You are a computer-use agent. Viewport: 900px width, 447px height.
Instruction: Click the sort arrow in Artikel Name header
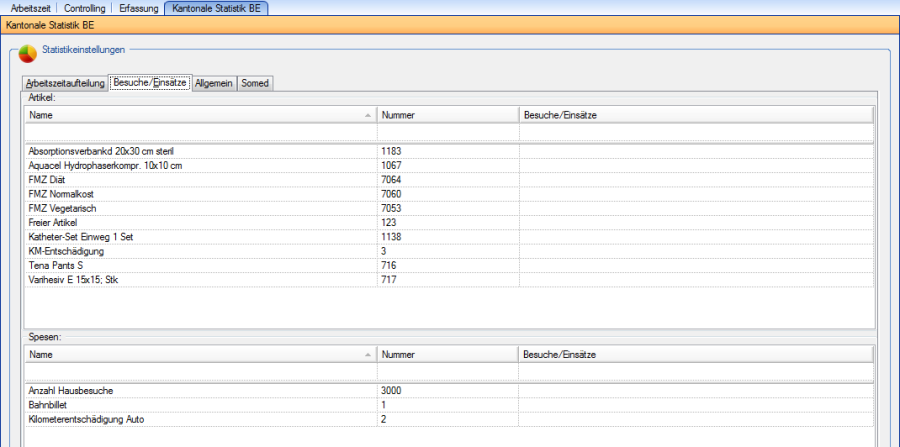click(368, 115)
